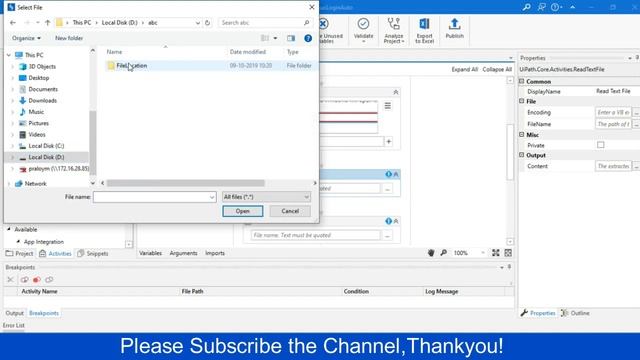Screen dimensions: 640x360
Task: Open Documents in navigation tree
Action: click(x=43, y=89)
